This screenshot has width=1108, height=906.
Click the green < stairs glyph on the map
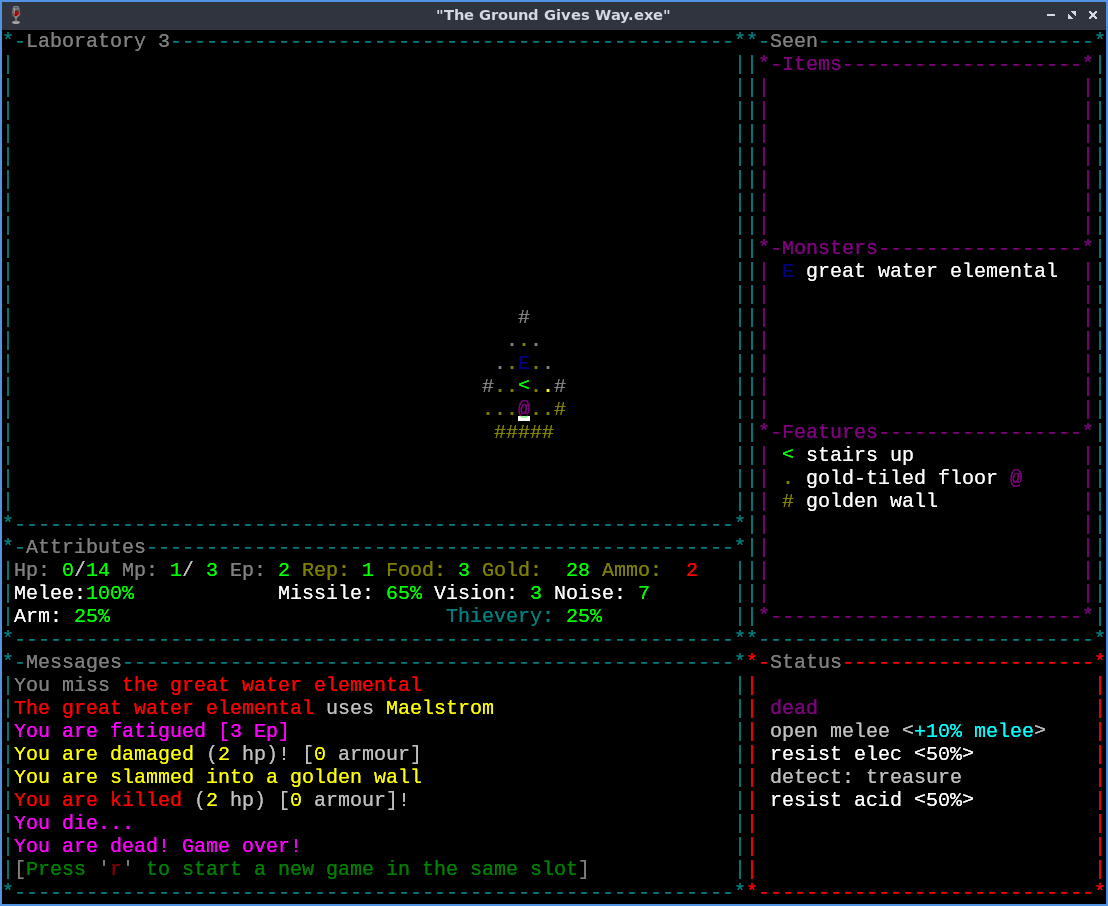[x=524, y=385]
